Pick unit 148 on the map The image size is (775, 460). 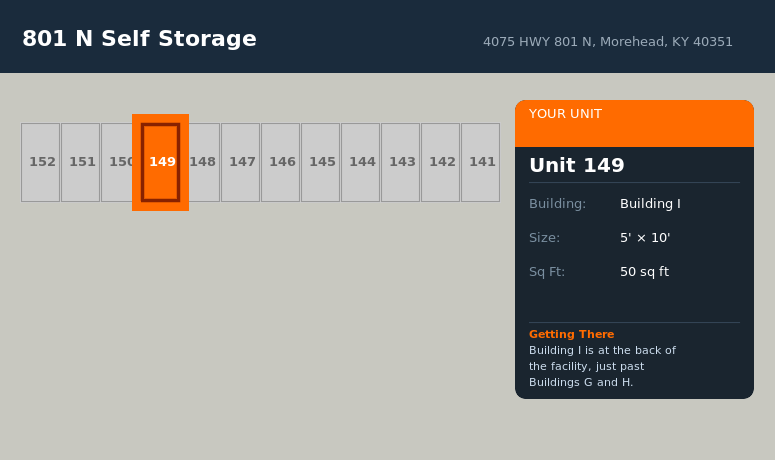click(x=205, y=162)
